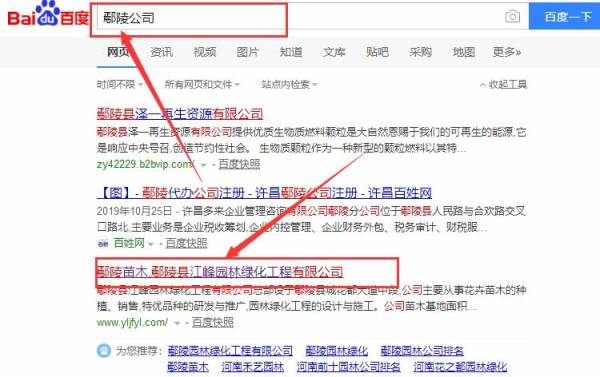Viewport: 600px width, 377px height.
Task: Open the 地图 tab
Action: point(464,52)
